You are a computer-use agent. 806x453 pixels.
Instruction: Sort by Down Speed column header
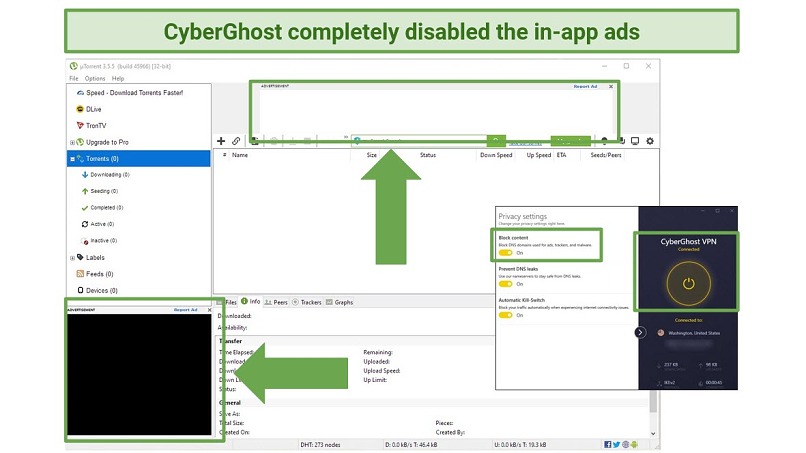pos(496,155)
